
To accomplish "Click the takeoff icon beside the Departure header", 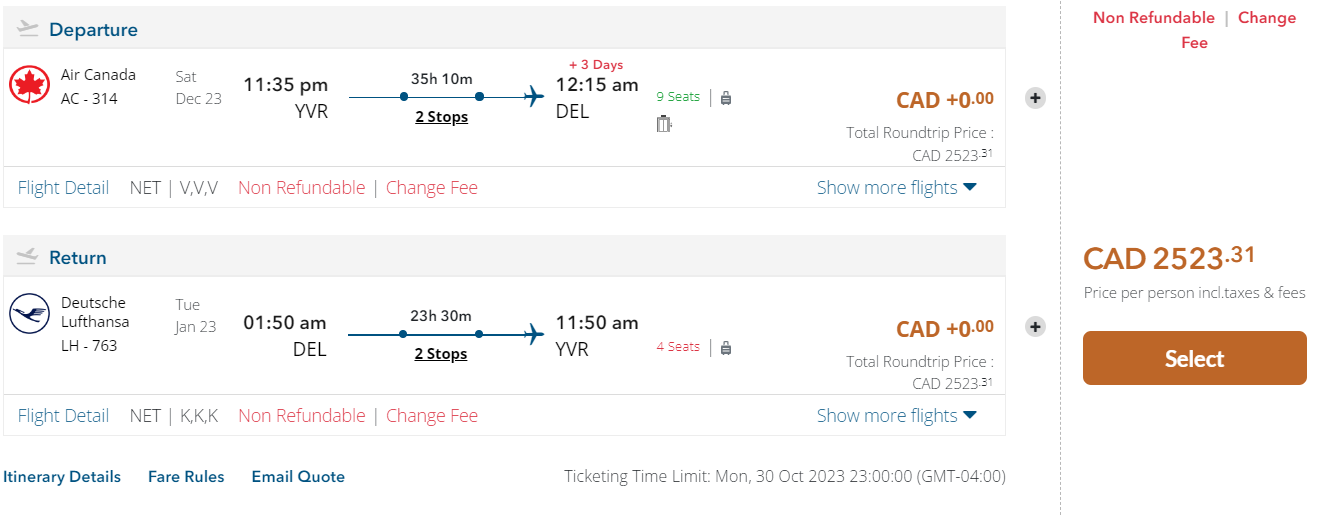I will coord(27,29).
